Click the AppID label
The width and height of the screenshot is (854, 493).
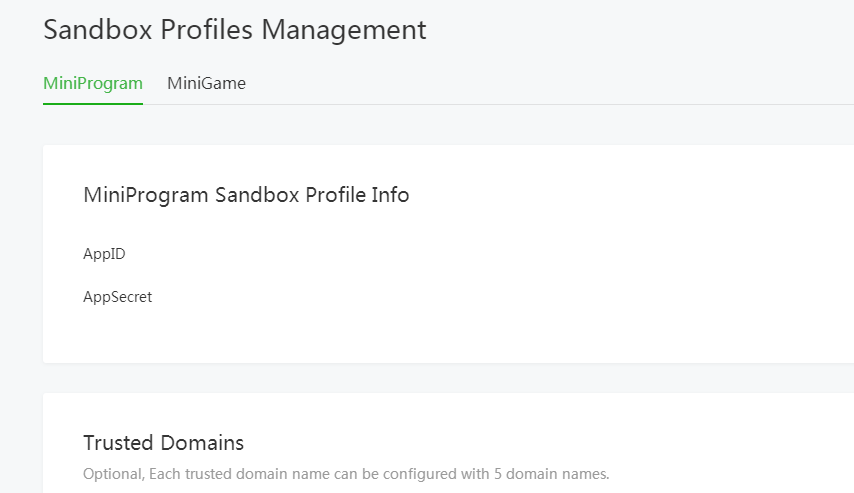click(104, 254)
